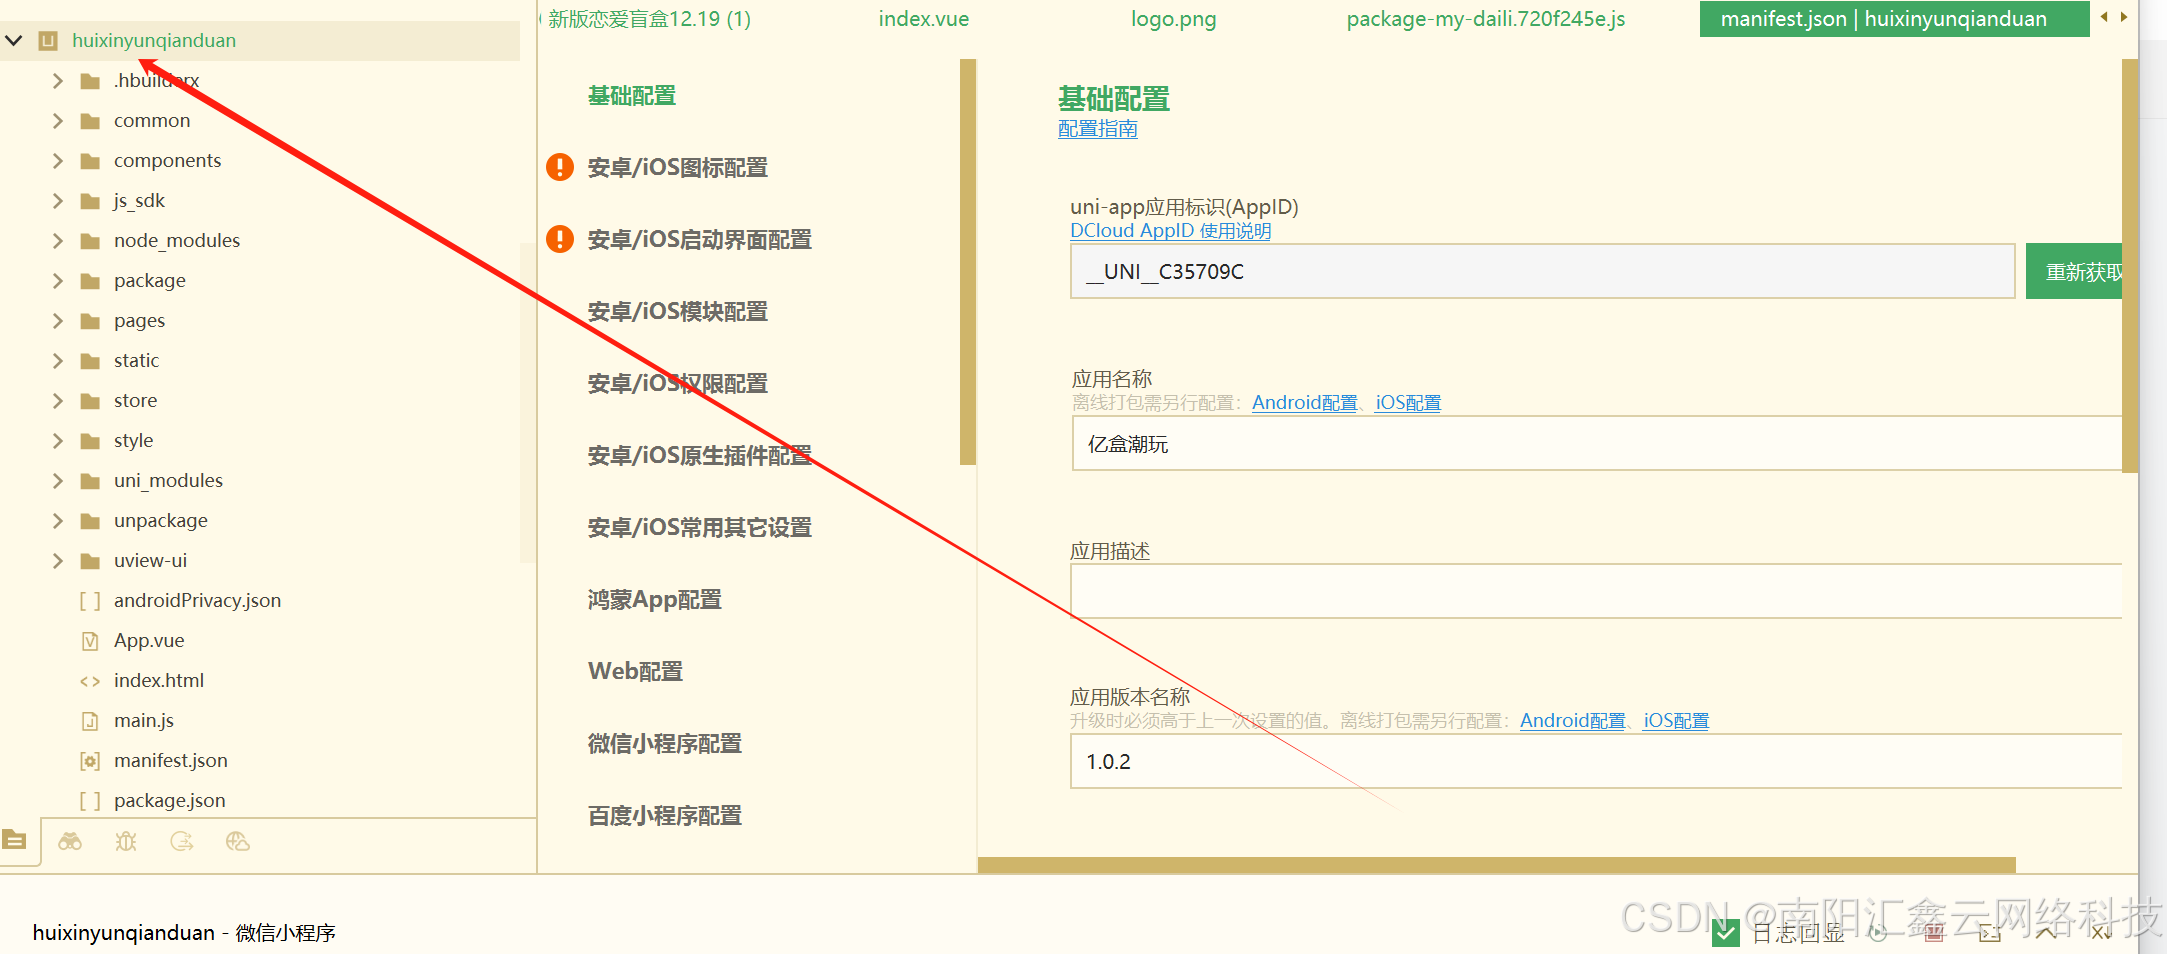This screenshot has width=2167, height=954.
Task: Expand the components folder
Action: [57, 161]
